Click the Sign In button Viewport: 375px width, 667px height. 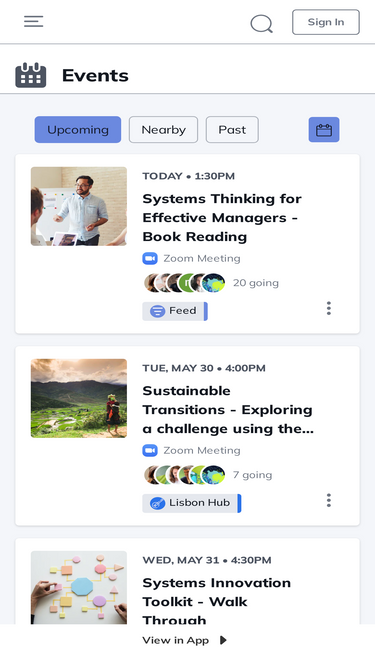pos(326,22)
